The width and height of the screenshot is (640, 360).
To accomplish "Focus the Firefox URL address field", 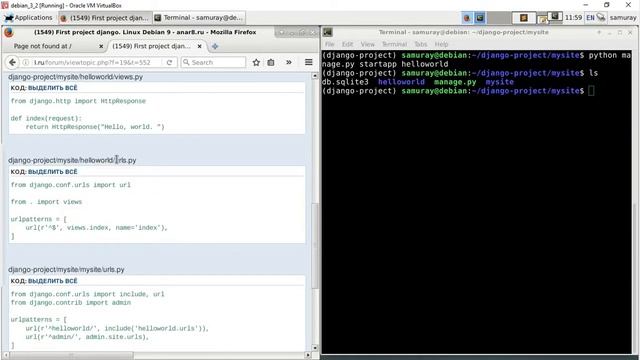I will (98, 62).
